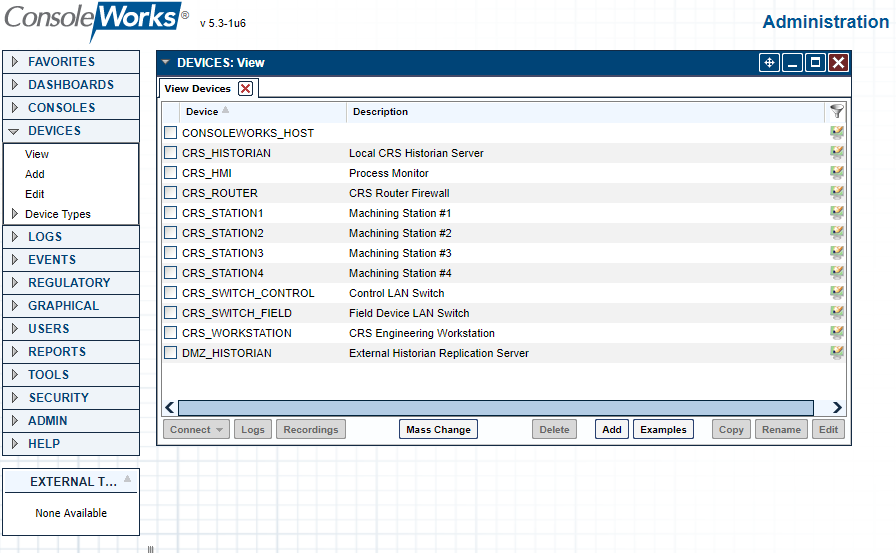Screen dimensions: 896x553
Task: Open edit icon for DMZ_HISTORIAN row
Action: point(837,352)
